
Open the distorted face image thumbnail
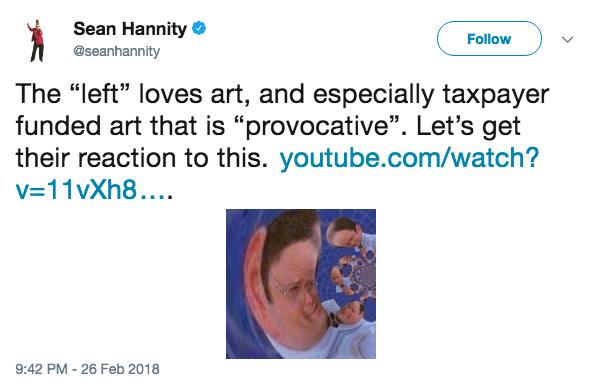(301, 284)
